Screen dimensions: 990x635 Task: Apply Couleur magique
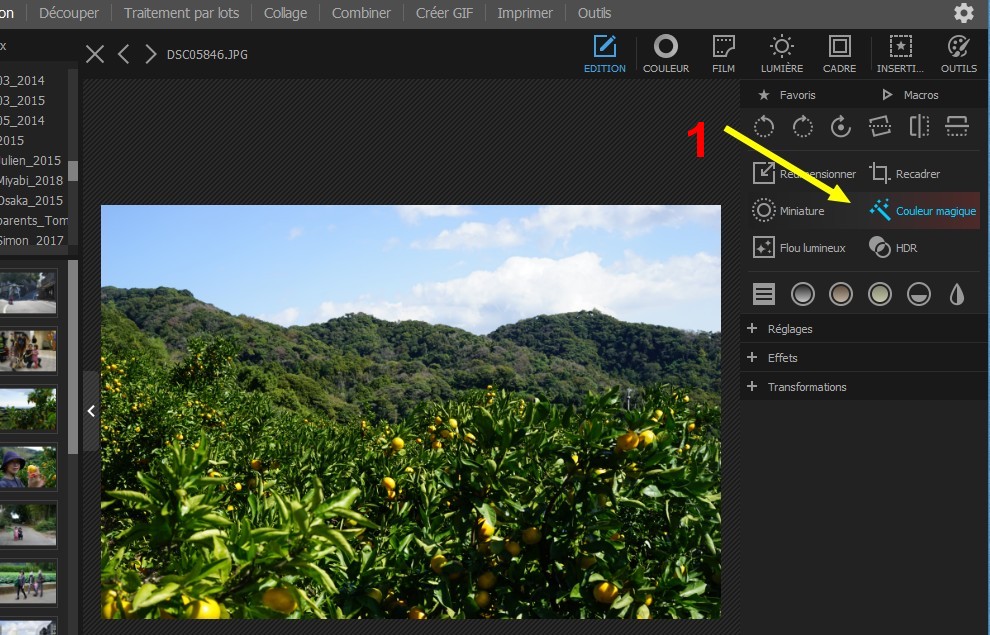click(x=922, y=210)
